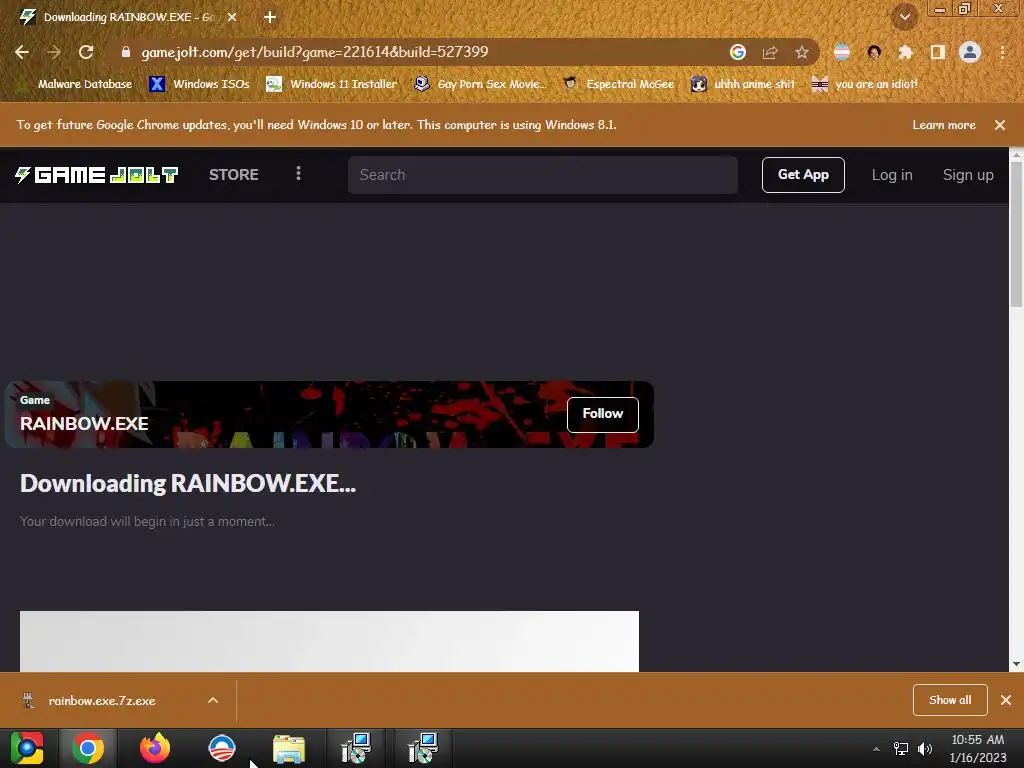This screenshot has height=768, width=1024.
Task: Open the downloaded rainbow.exe.7z.exe file
Action: tap(102, 700)
